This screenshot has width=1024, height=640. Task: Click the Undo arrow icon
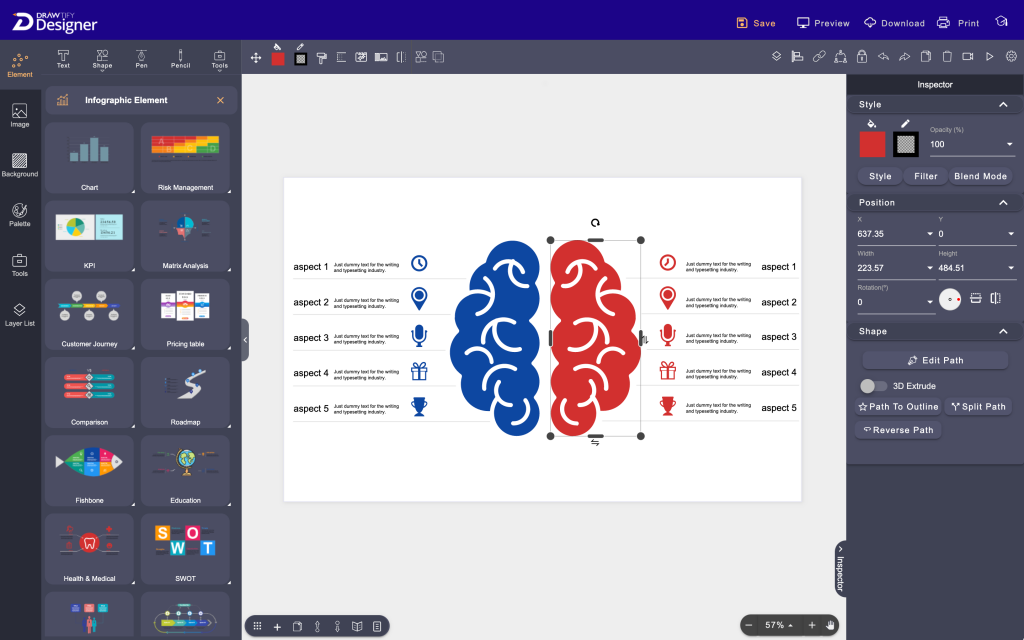[x=884, y=57]
